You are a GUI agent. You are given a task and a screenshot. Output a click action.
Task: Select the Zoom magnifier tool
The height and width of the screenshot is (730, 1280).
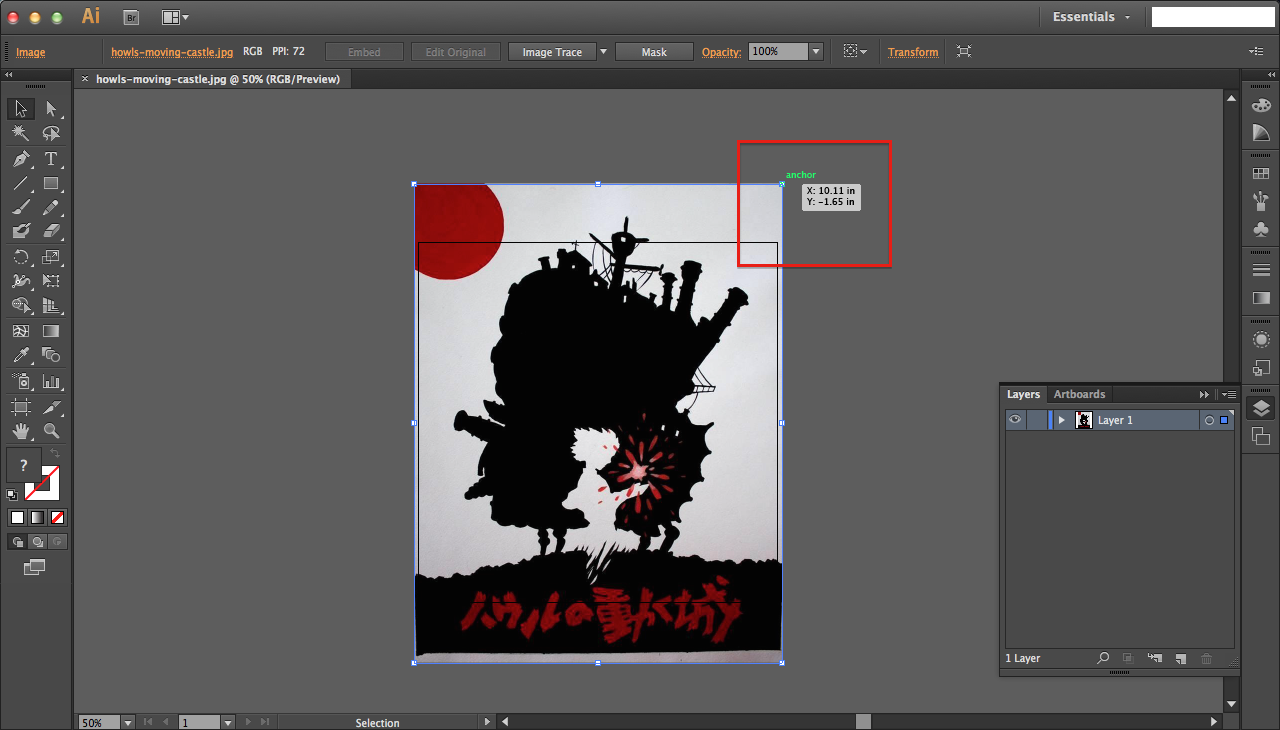coord(51,432)
